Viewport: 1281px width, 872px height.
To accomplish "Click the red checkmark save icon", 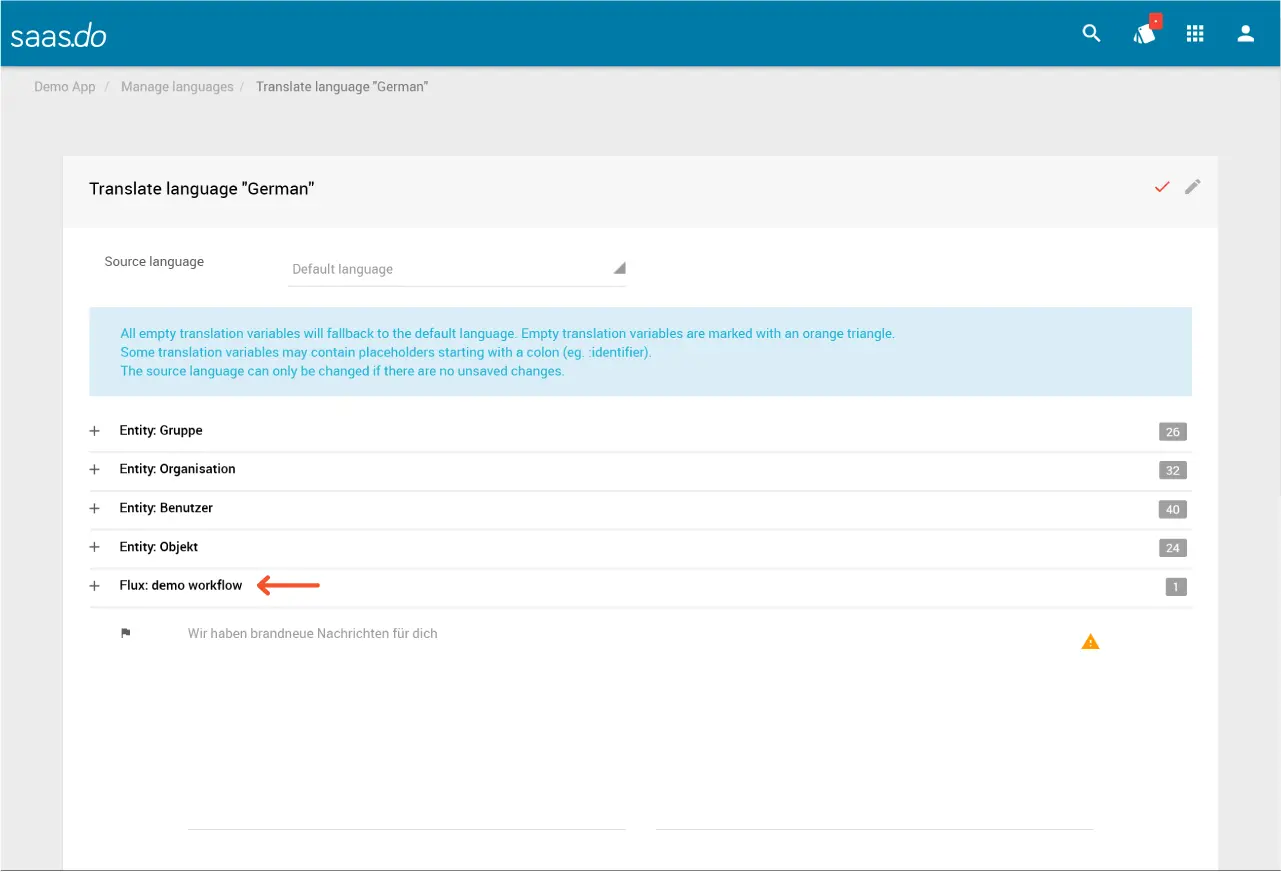I will (1161, 187).
